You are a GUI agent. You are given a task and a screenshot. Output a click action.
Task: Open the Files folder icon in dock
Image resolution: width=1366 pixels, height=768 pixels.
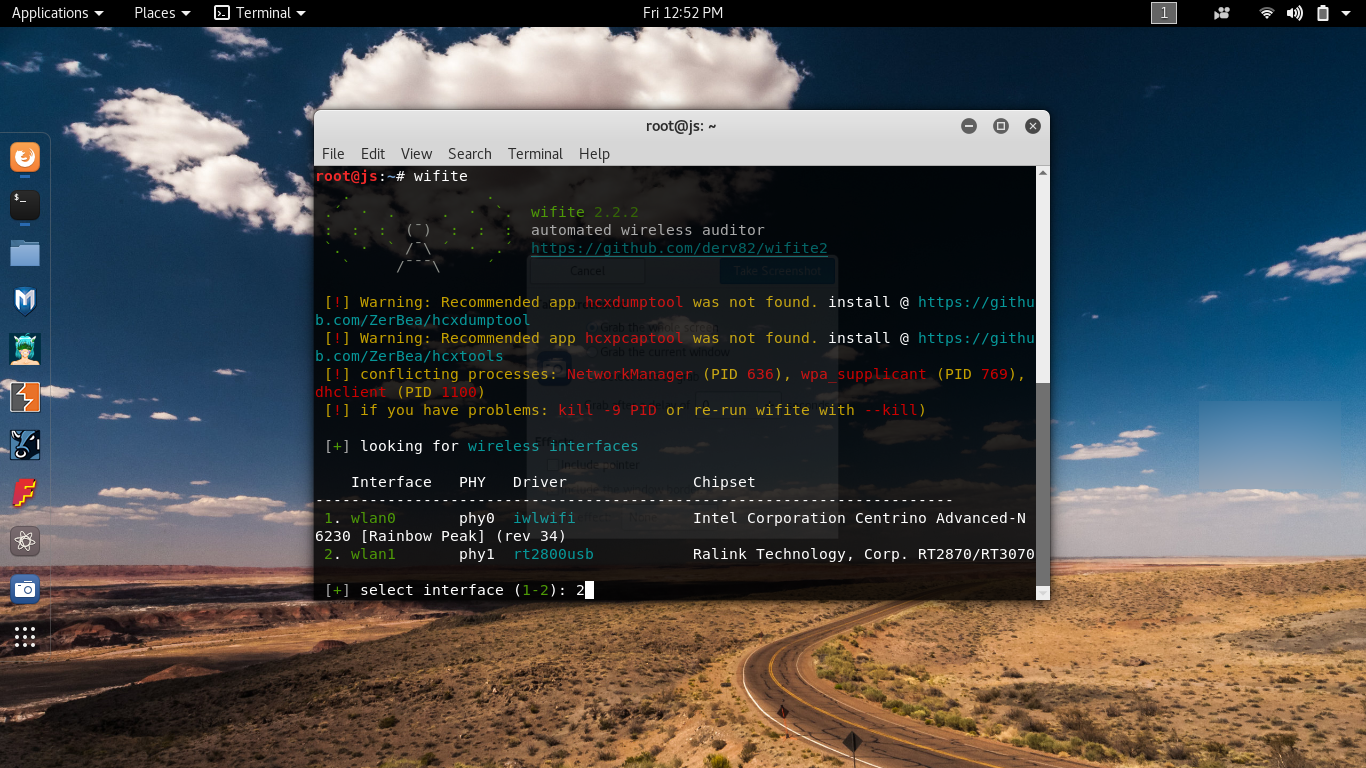point(25,253)
